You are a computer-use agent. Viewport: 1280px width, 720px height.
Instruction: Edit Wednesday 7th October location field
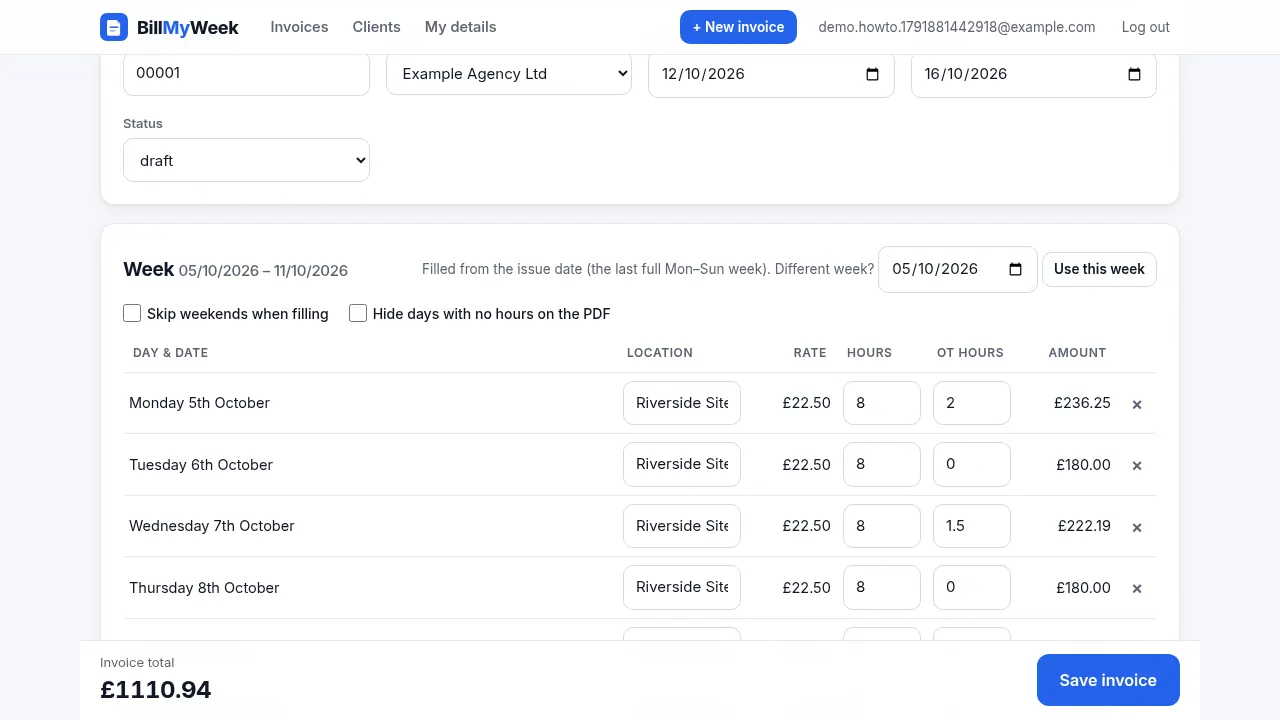tap(682, 526)
